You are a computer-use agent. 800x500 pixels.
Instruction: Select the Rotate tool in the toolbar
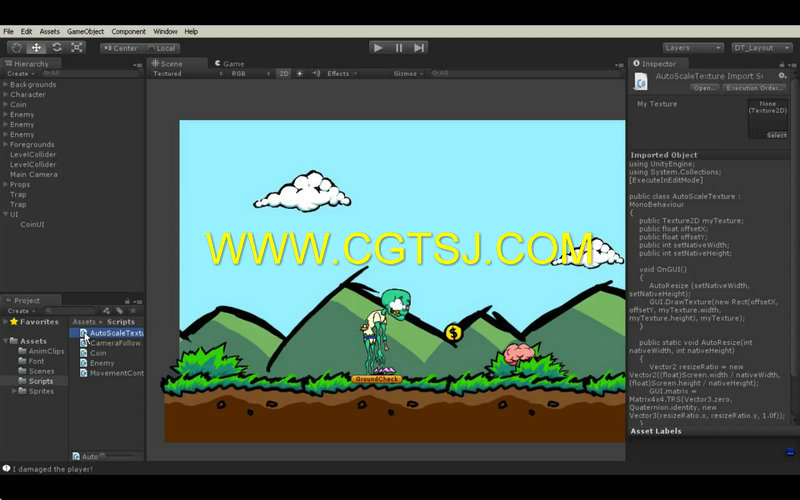tap(57, 47)
